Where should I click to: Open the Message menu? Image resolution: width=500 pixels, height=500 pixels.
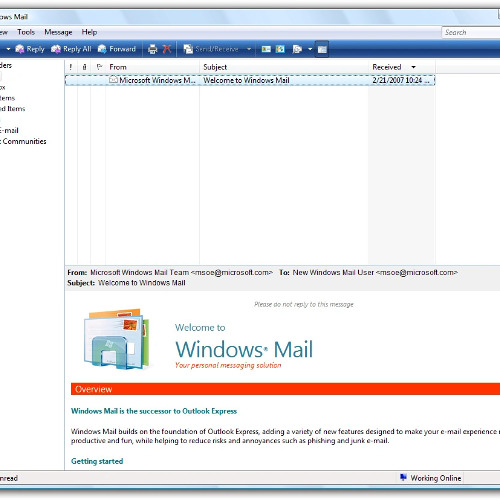pyautogui.click(x=58, y=32)
